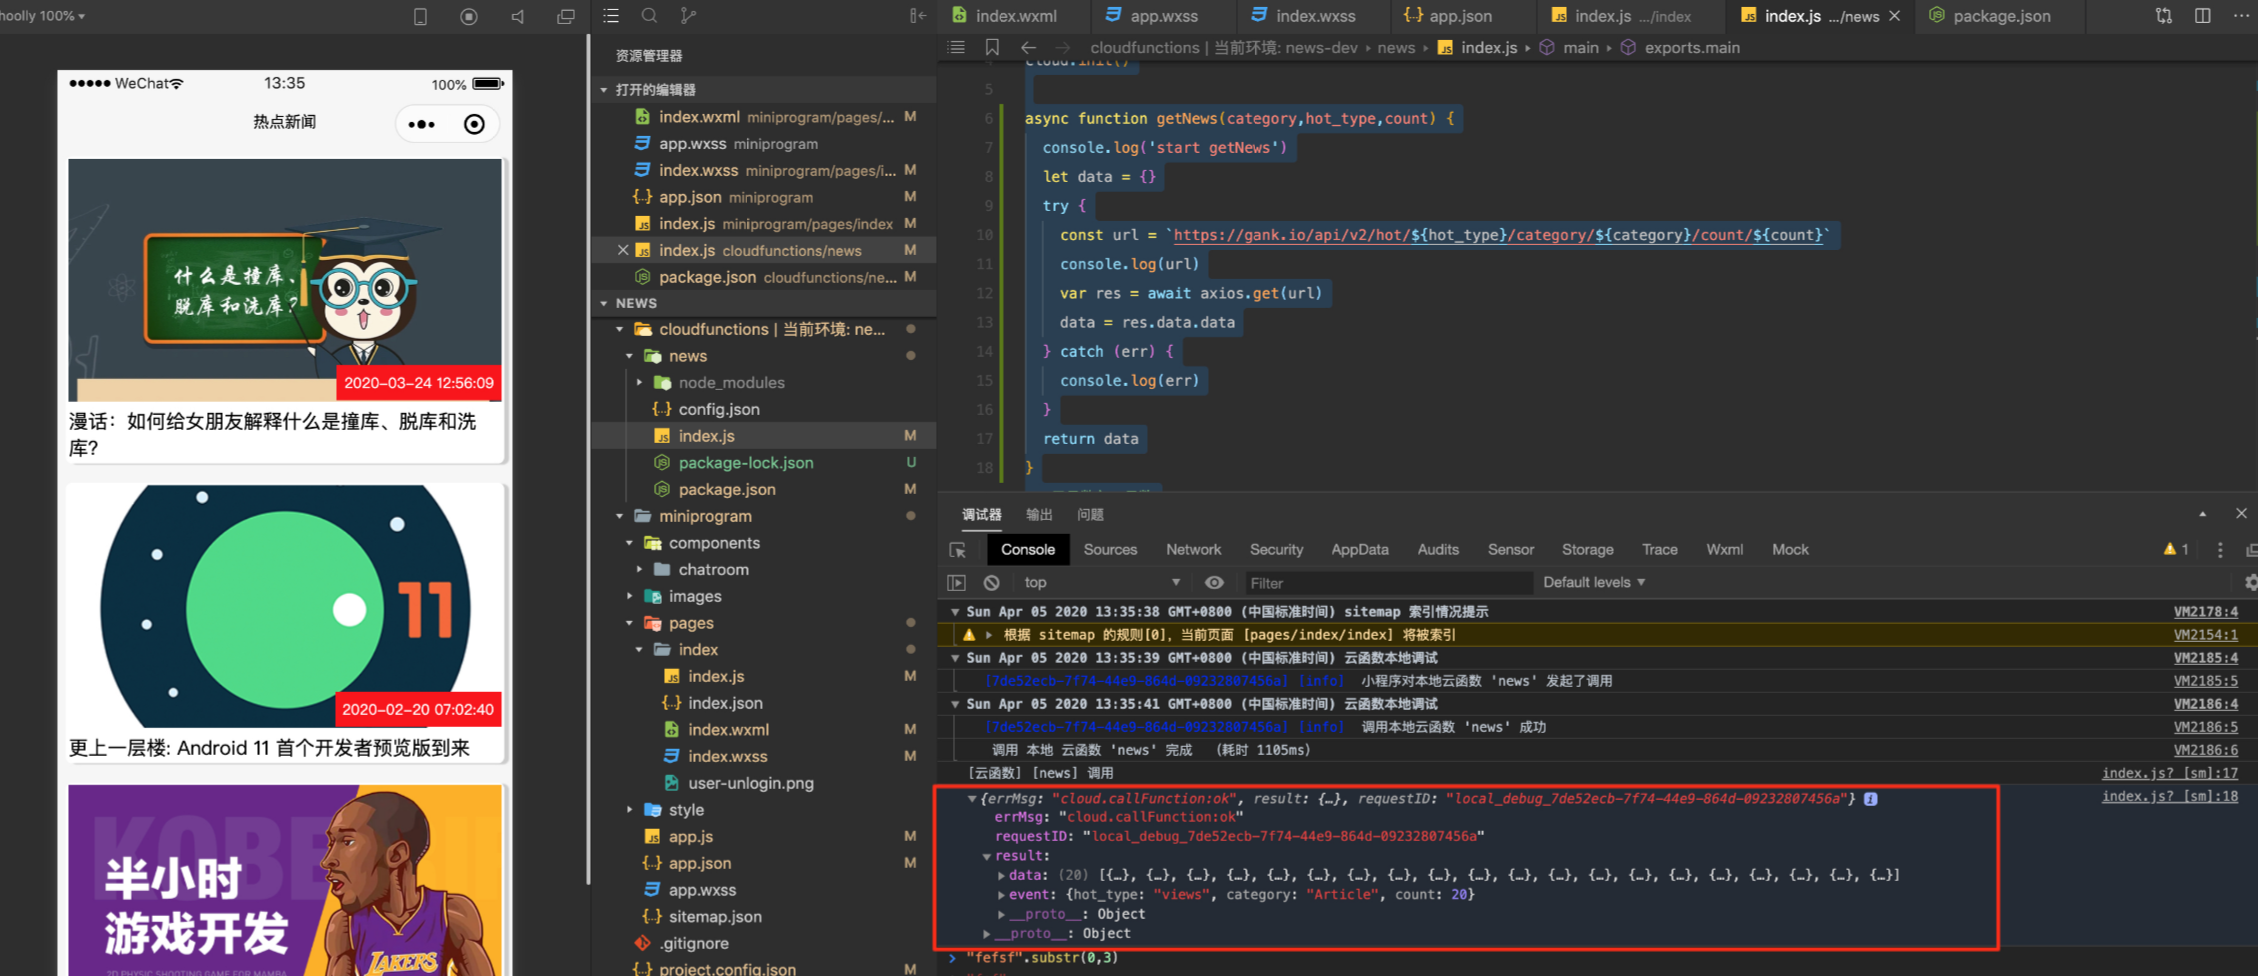Clear the console with the ban icon
The width and height of the screenshot is (2258, 976).
point(991,582)
